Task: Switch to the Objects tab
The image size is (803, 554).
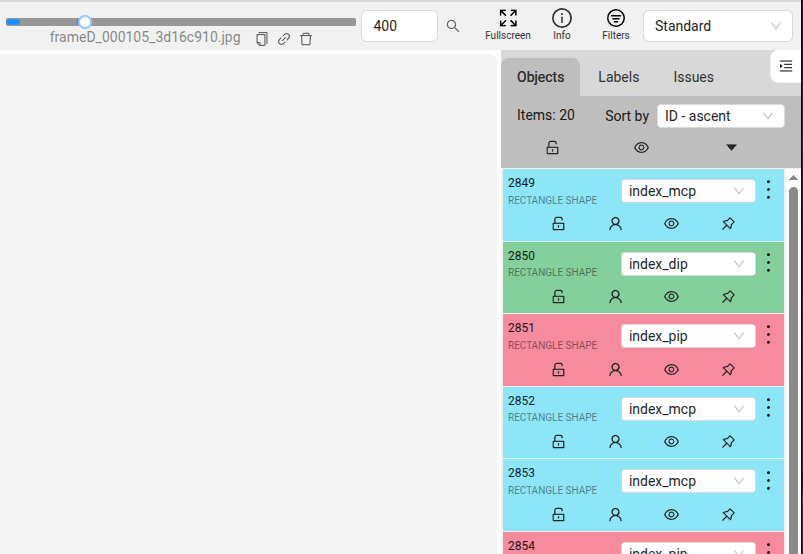Action: click(x=540, y=77)
